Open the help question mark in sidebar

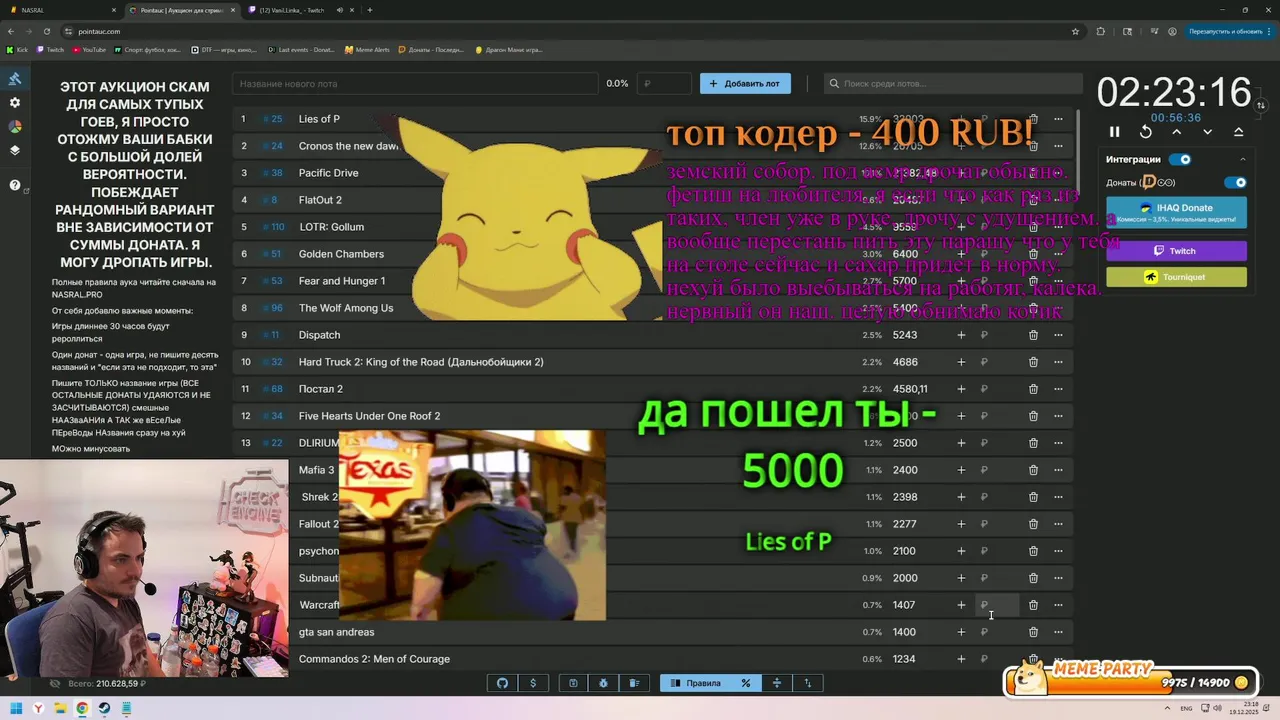15,185
